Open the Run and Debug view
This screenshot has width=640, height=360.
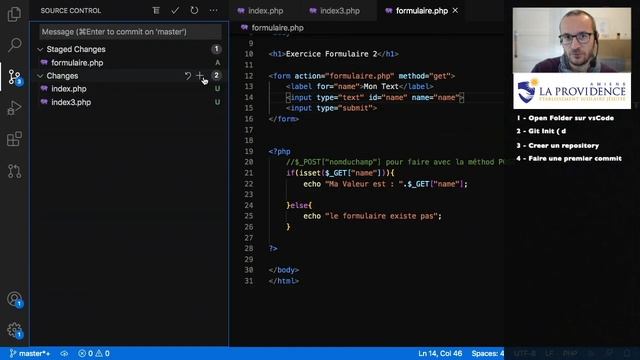point(14,108)
